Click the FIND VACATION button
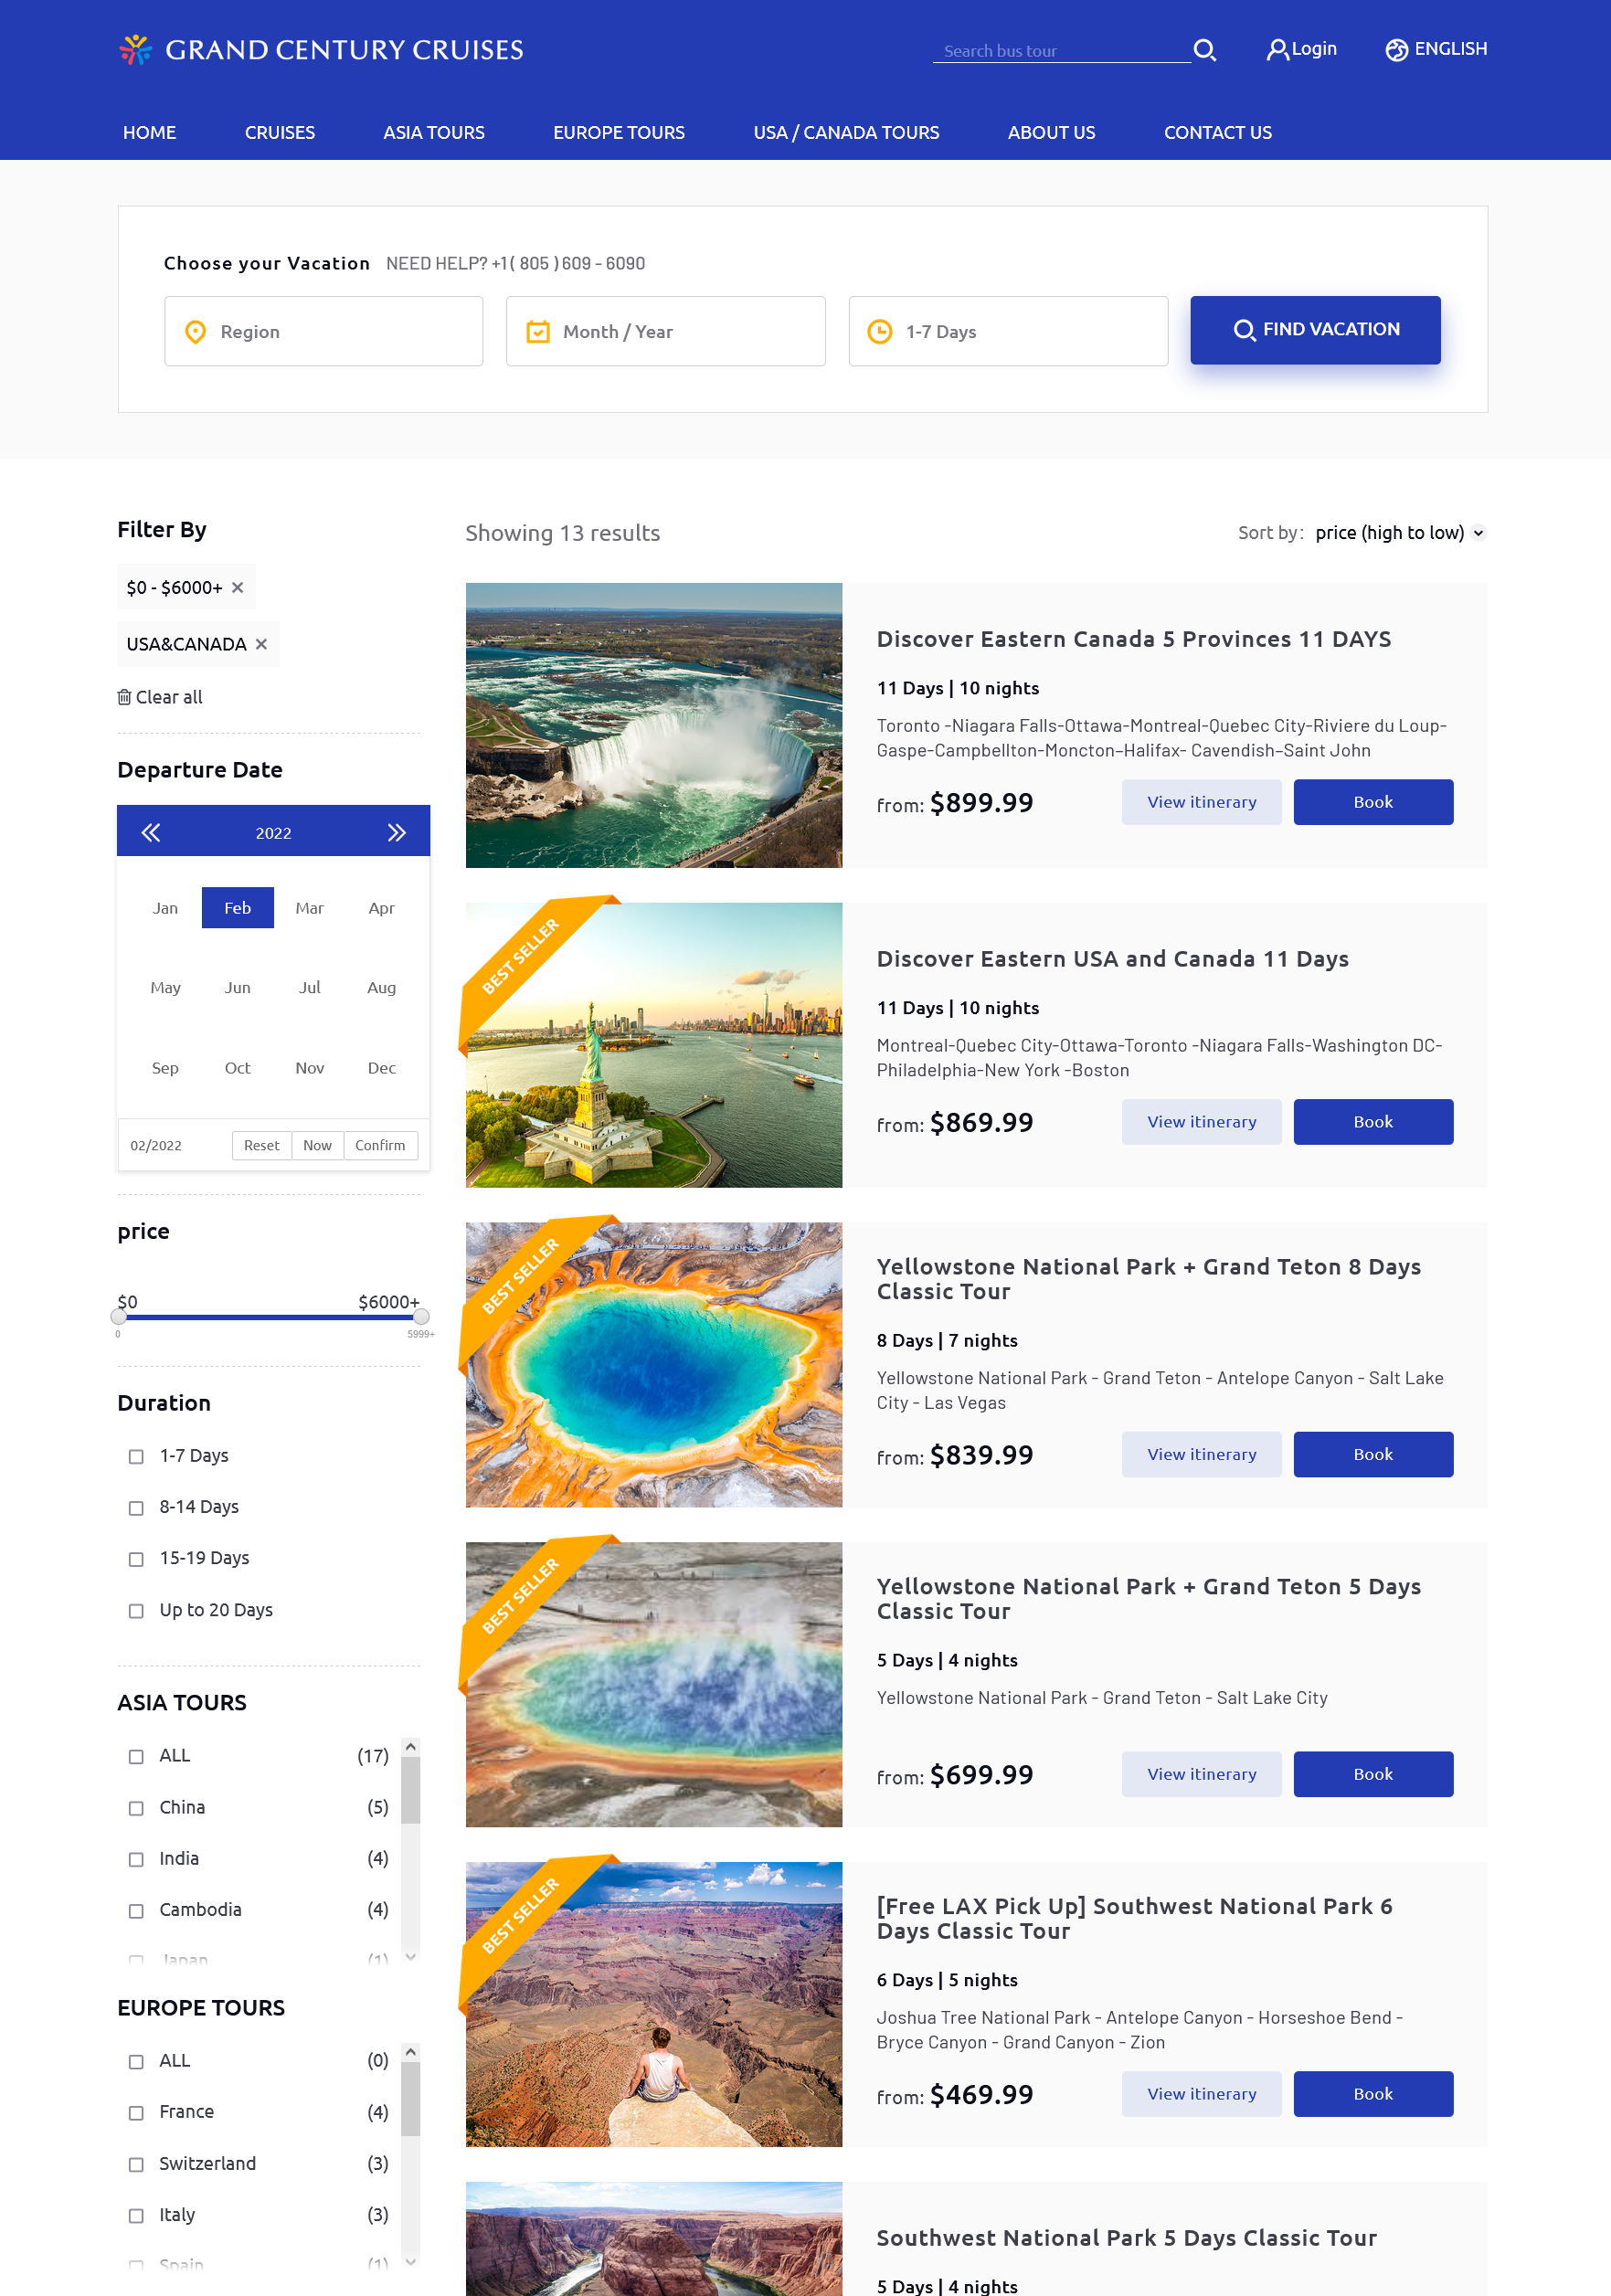The width and height of the screenshot is (1611, 2296). click(1315, 330)
